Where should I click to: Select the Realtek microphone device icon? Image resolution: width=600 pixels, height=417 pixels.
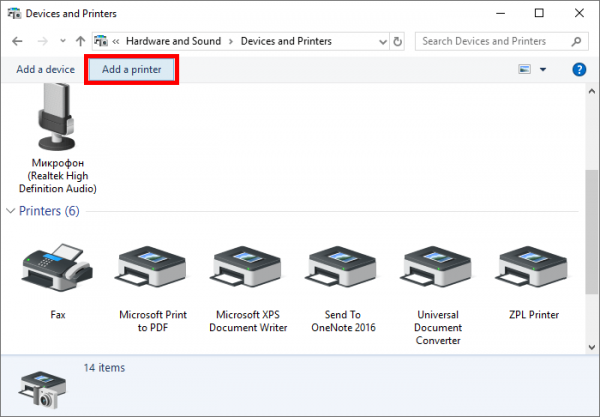[x=57, y=117]
